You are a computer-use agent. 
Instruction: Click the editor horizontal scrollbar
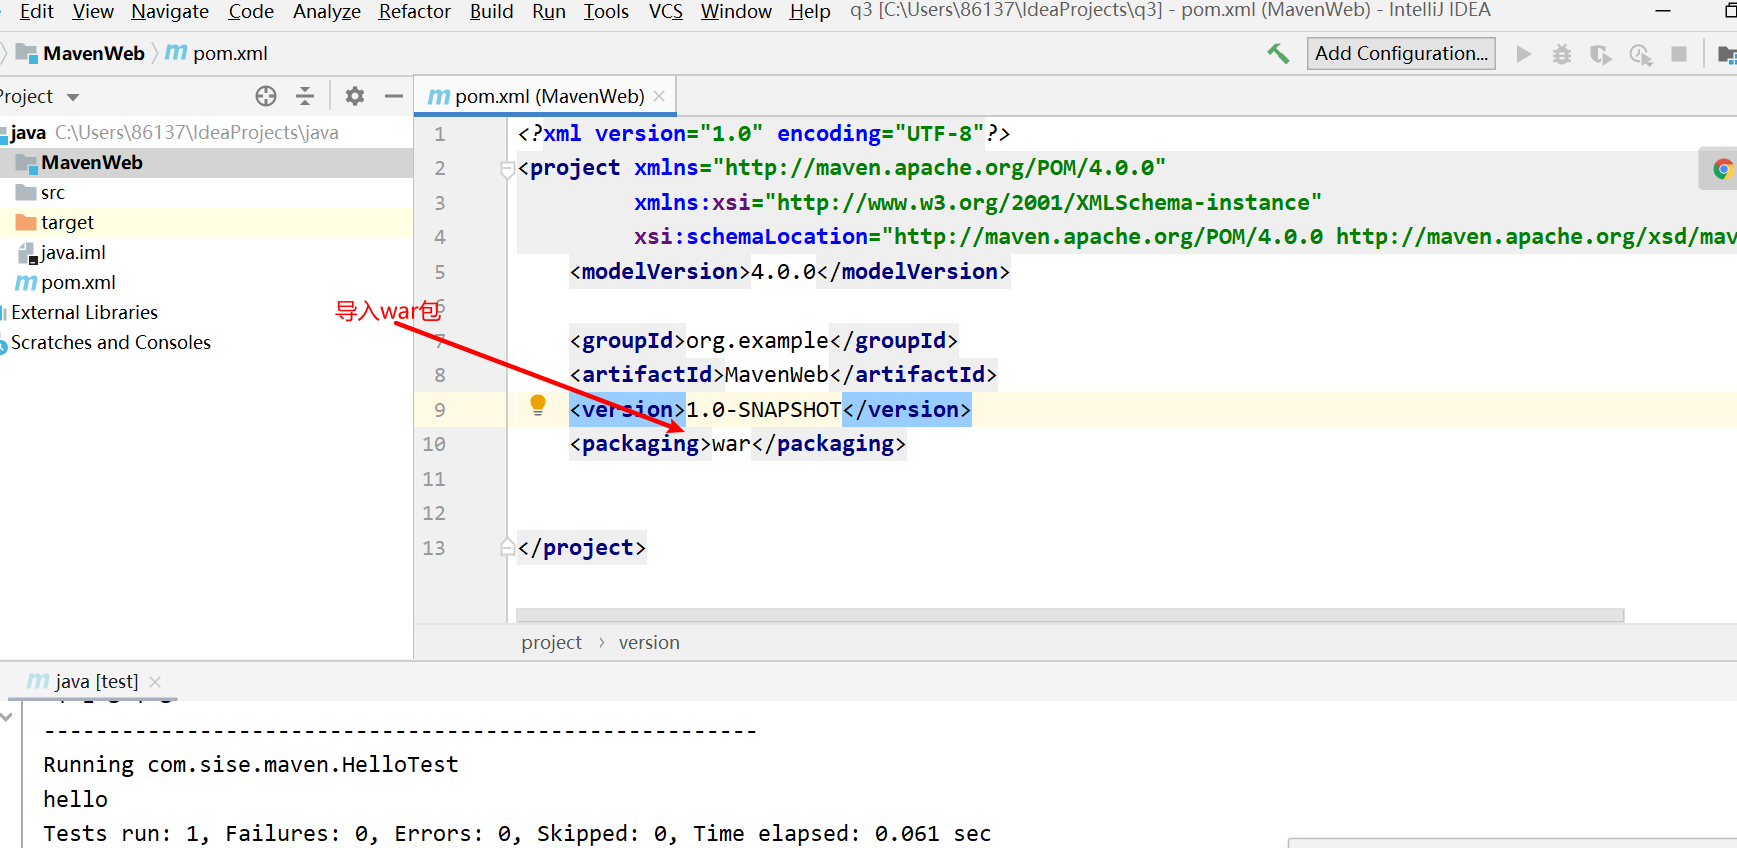[1070, 615]
